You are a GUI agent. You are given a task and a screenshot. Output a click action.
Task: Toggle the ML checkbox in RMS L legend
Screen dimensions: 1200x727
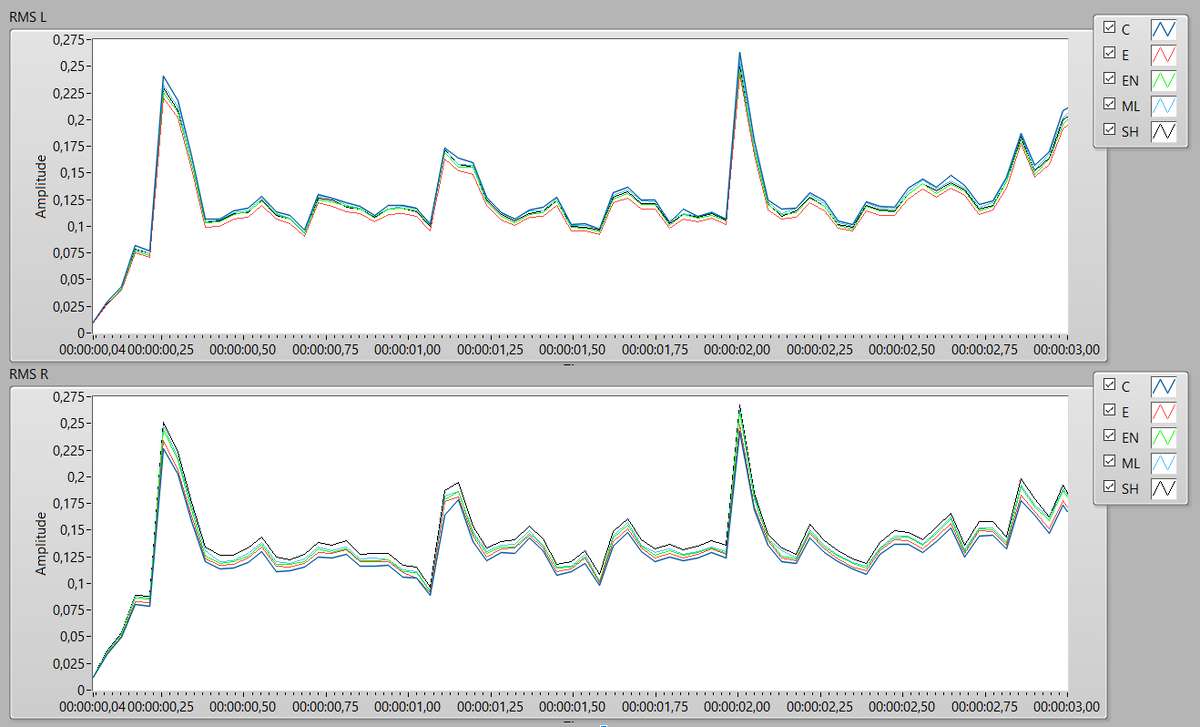(x=1109, y=104)
